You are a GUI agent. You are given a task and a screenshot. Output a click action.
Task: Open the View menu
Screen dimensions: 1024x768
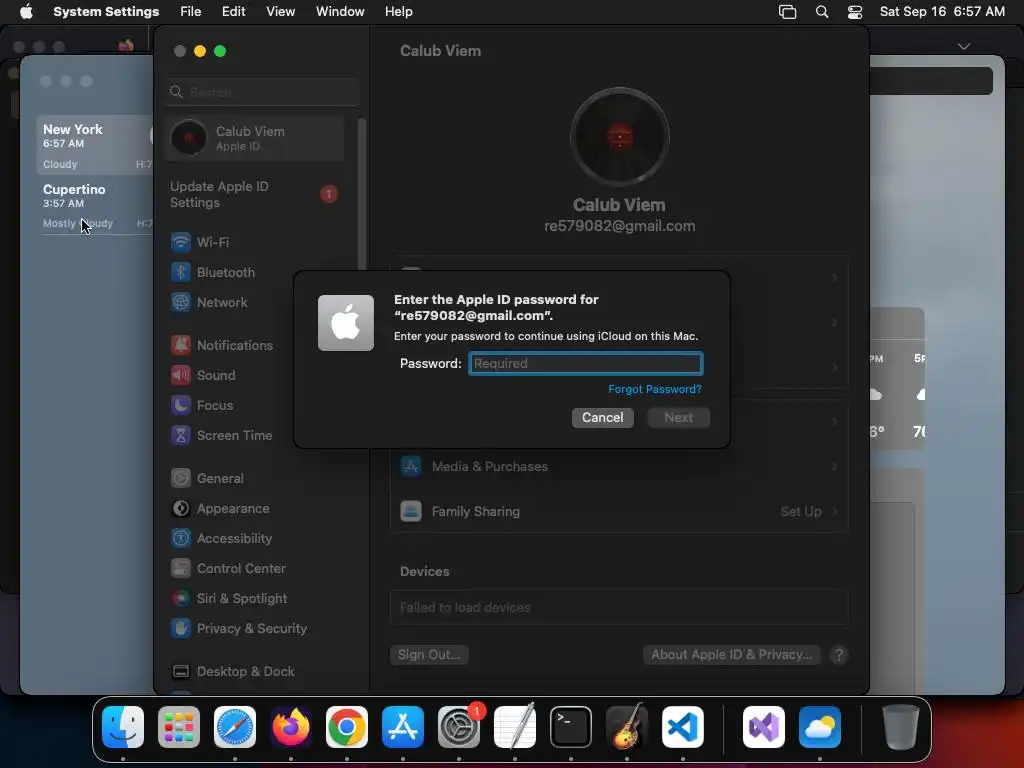280,12
